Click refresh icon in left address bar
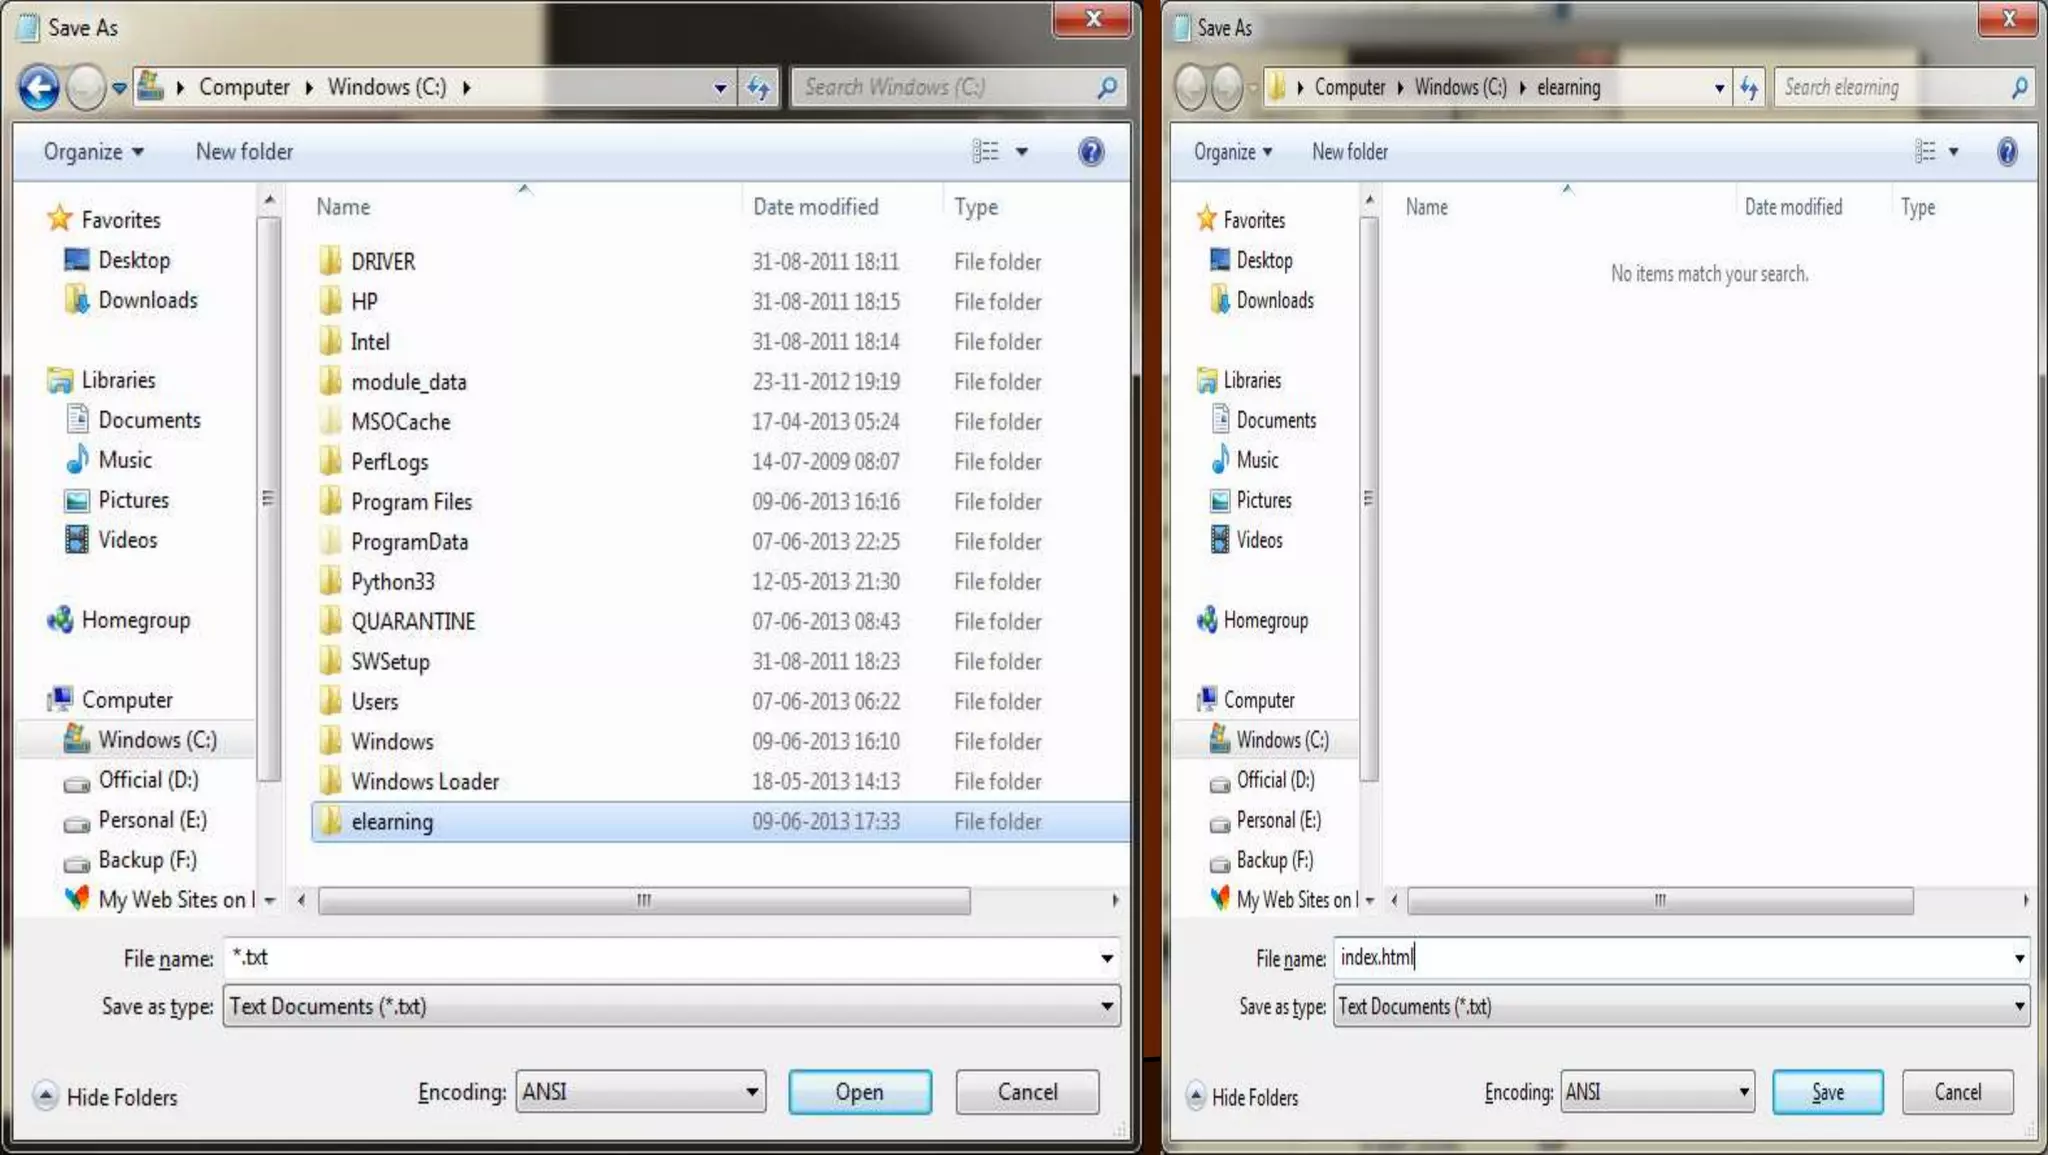 [759, 88]
